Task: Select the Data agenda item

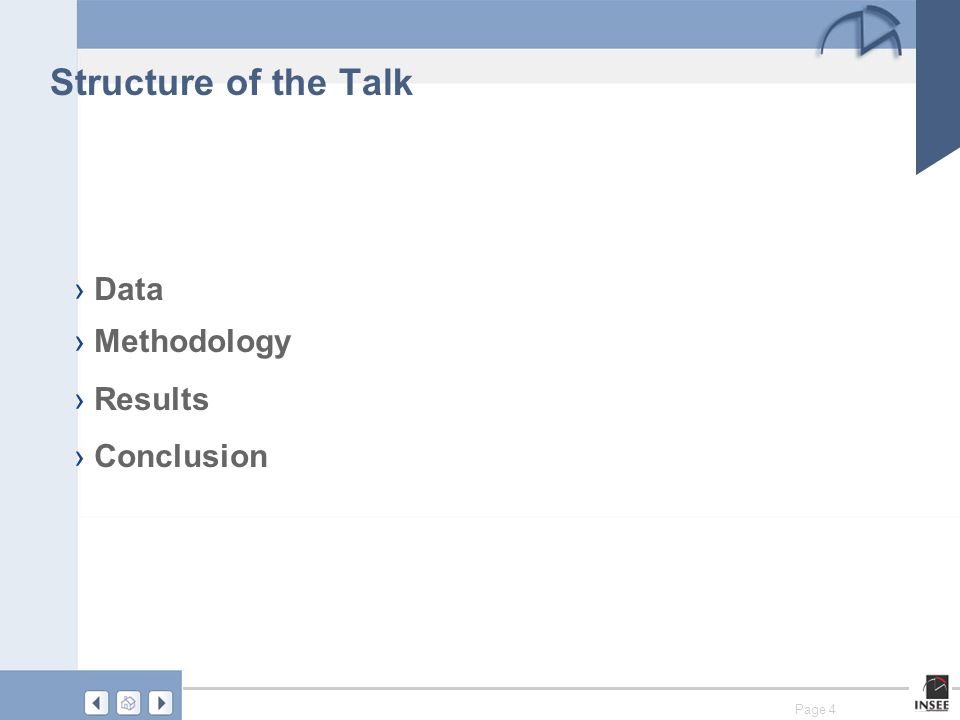Action: (x=129, y=289)
